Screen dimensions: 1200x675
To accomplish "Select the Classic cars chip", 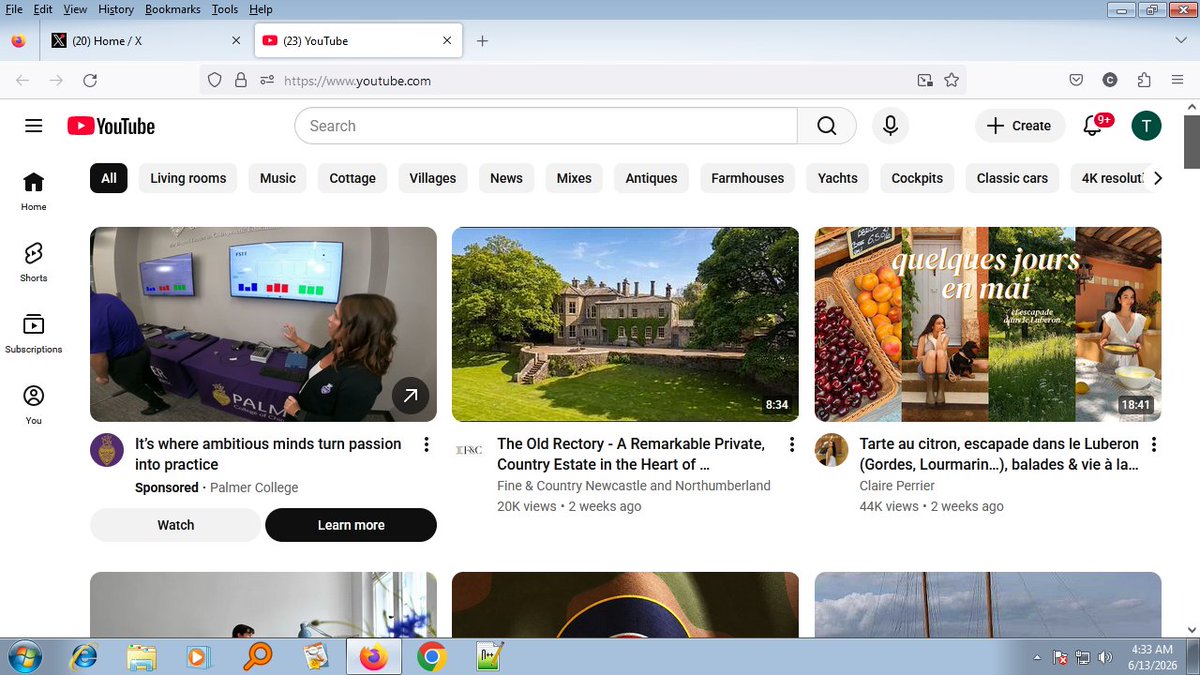I will pyautogui.click(x=1012, y=178).
